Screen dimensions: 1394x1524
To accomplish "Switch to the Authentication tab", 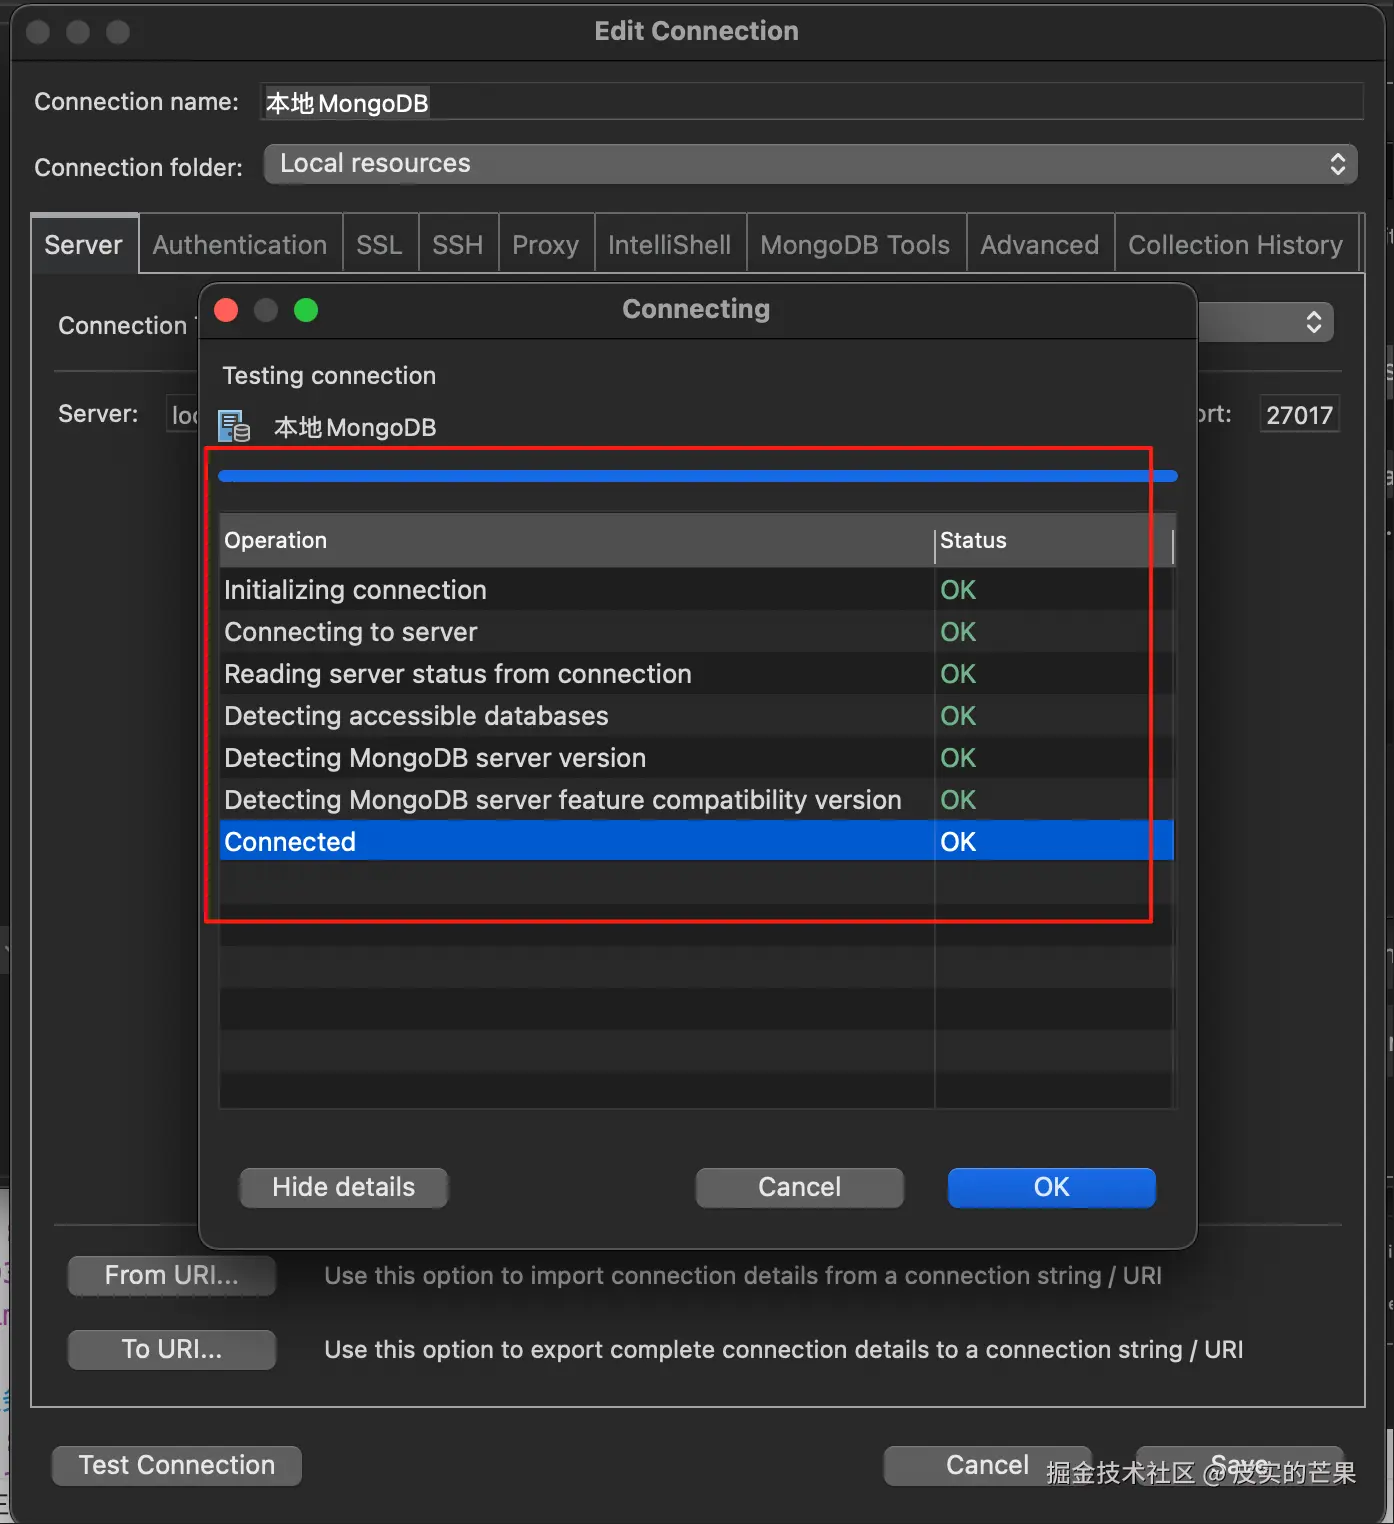I will pyautogui.click(x=240, y=244).
